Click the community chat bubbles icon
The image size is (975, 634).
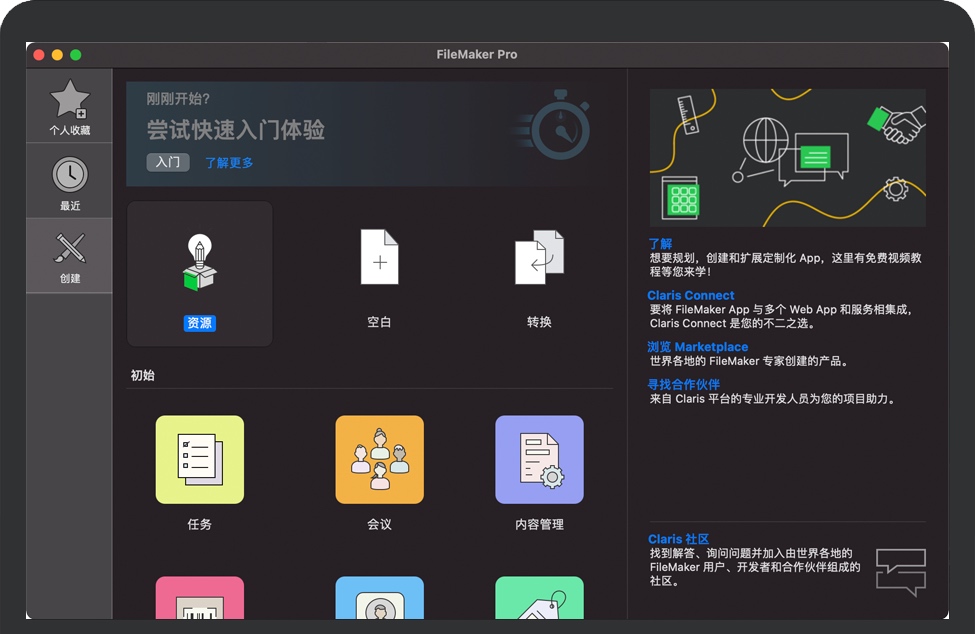pyautogui.click(x=900, y=572)
